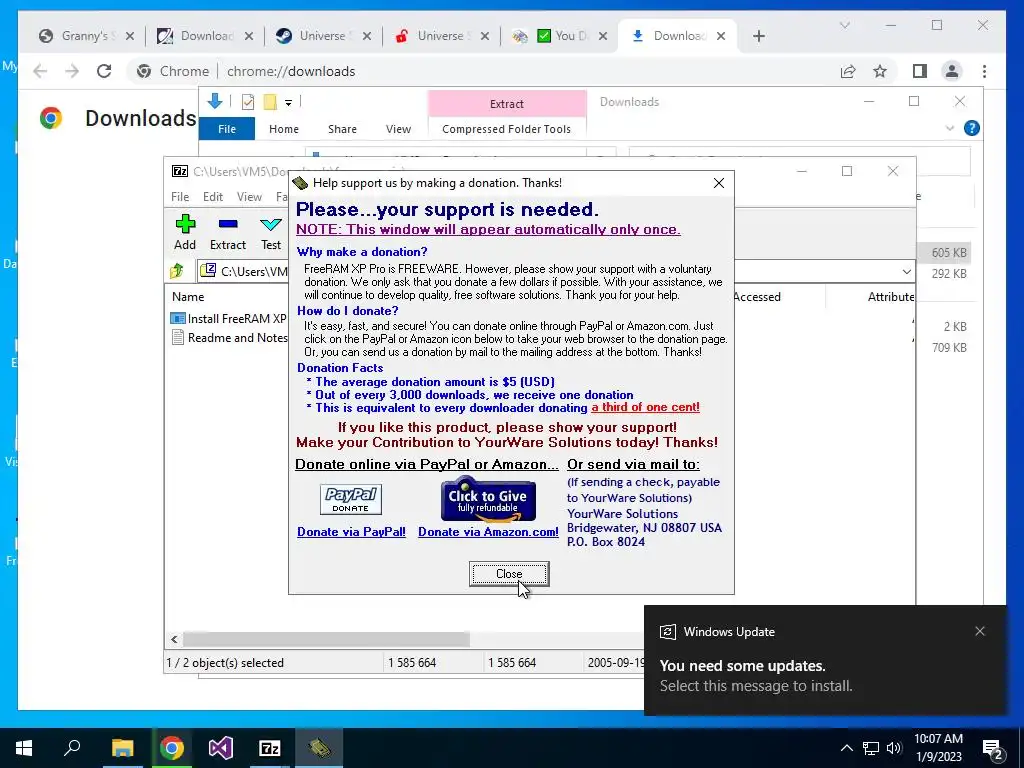Open Compressed Folder Tools tab
Screen dimensions: 1024x768
pyautogui.click(x=506, y=129)
